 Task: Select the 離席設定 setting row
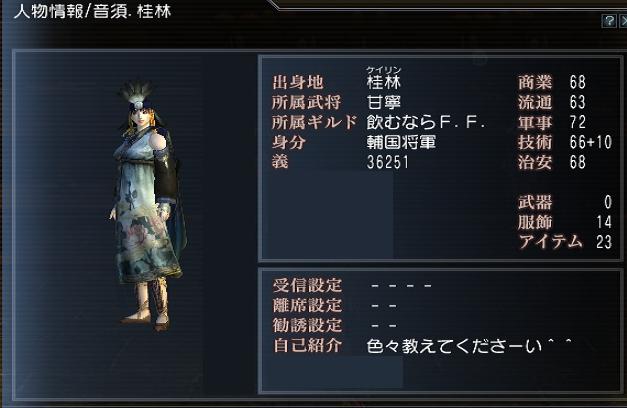tap(335, 306)
